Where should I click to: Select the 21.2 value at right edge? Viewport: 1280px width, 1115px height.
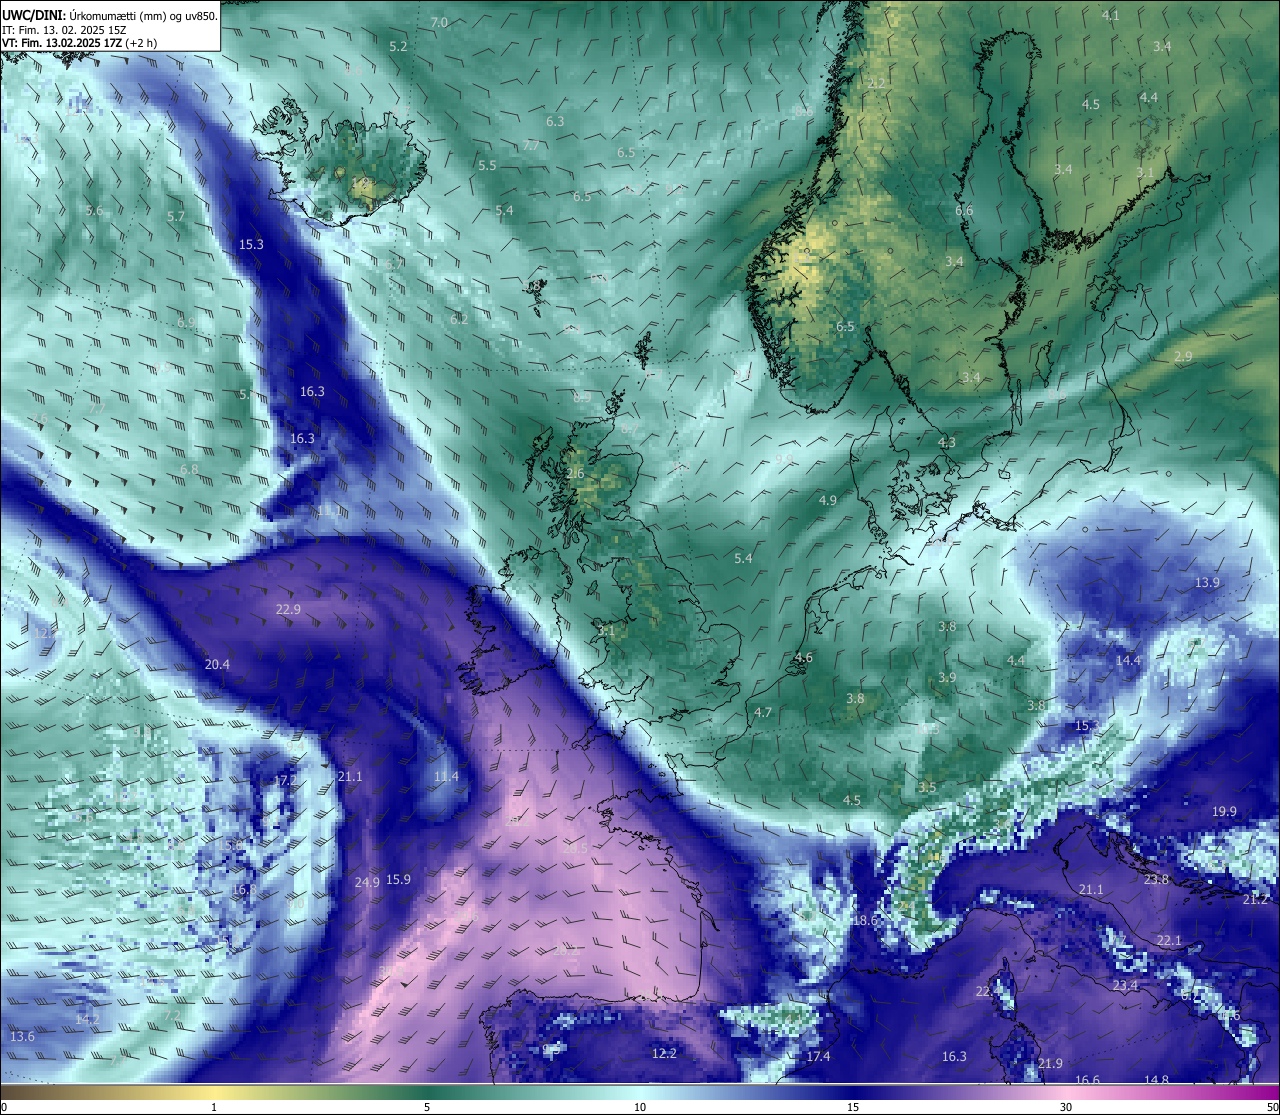pyautogui.click(x=1255, y=899)
